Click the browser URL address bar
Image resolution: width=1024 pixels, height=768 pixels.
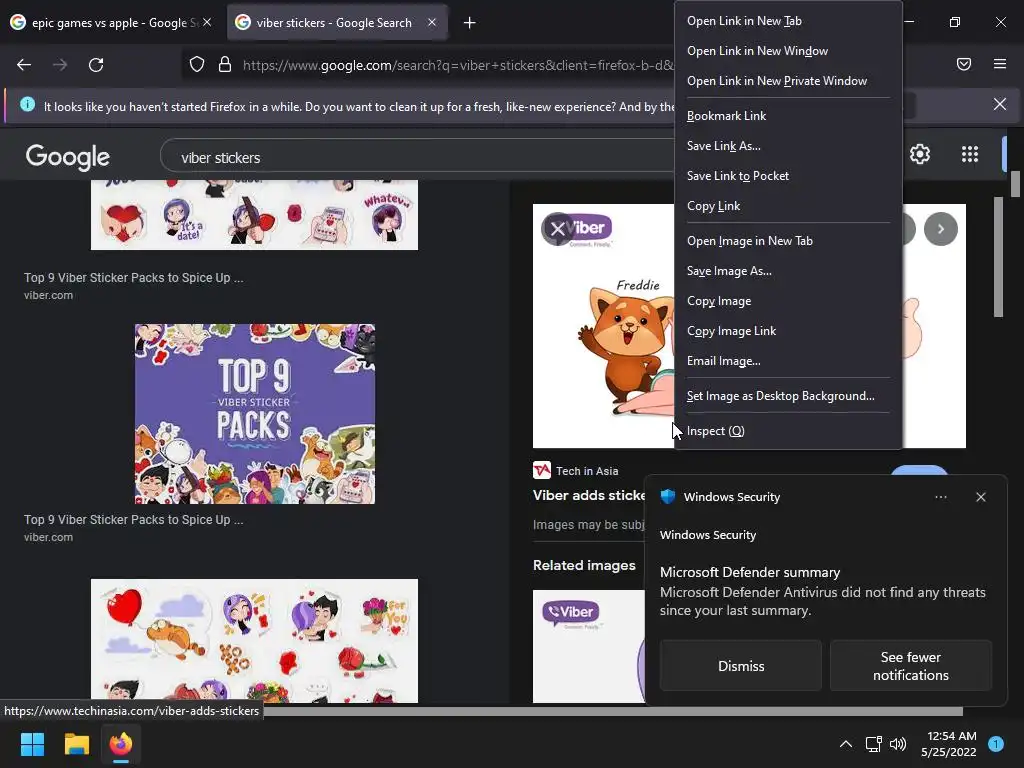point(457,65)
